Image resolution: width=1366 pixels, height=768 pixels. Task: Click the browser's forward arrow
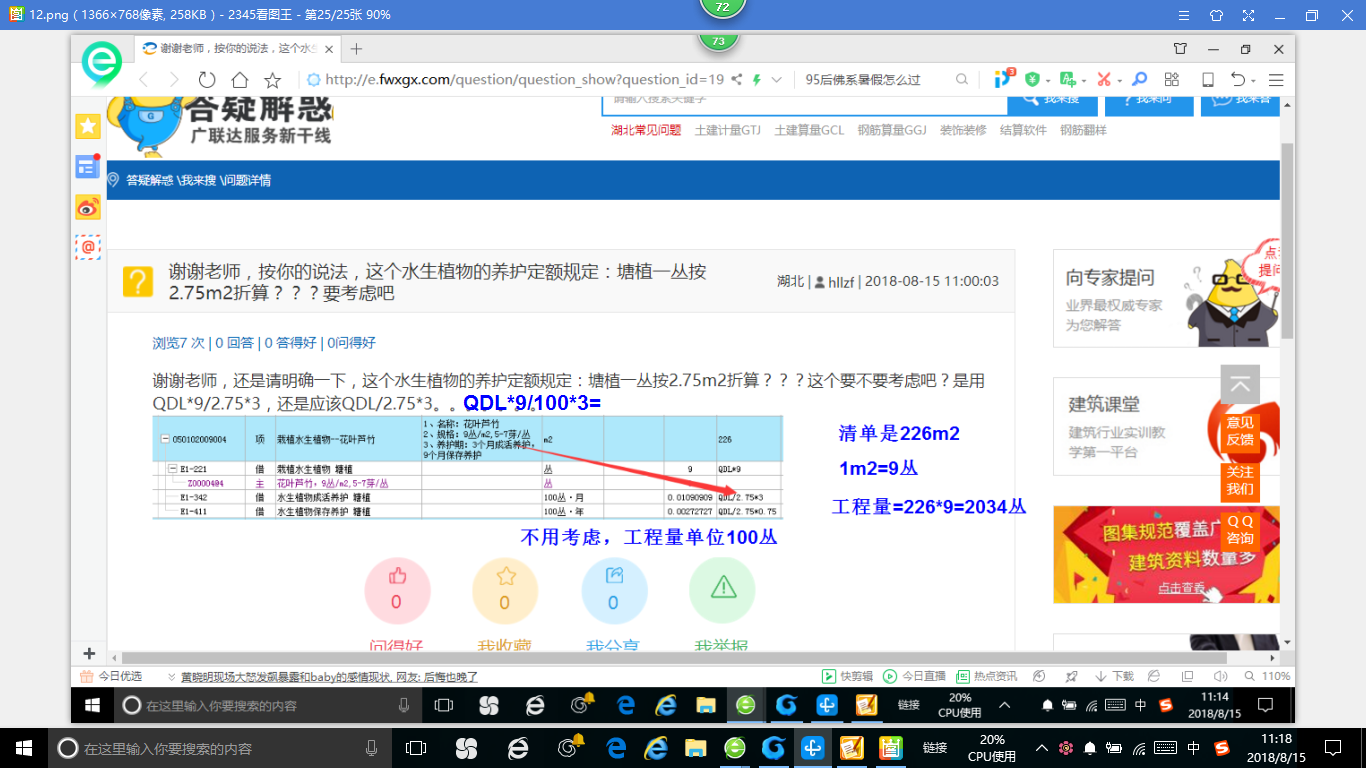click(x=174, y=80)
